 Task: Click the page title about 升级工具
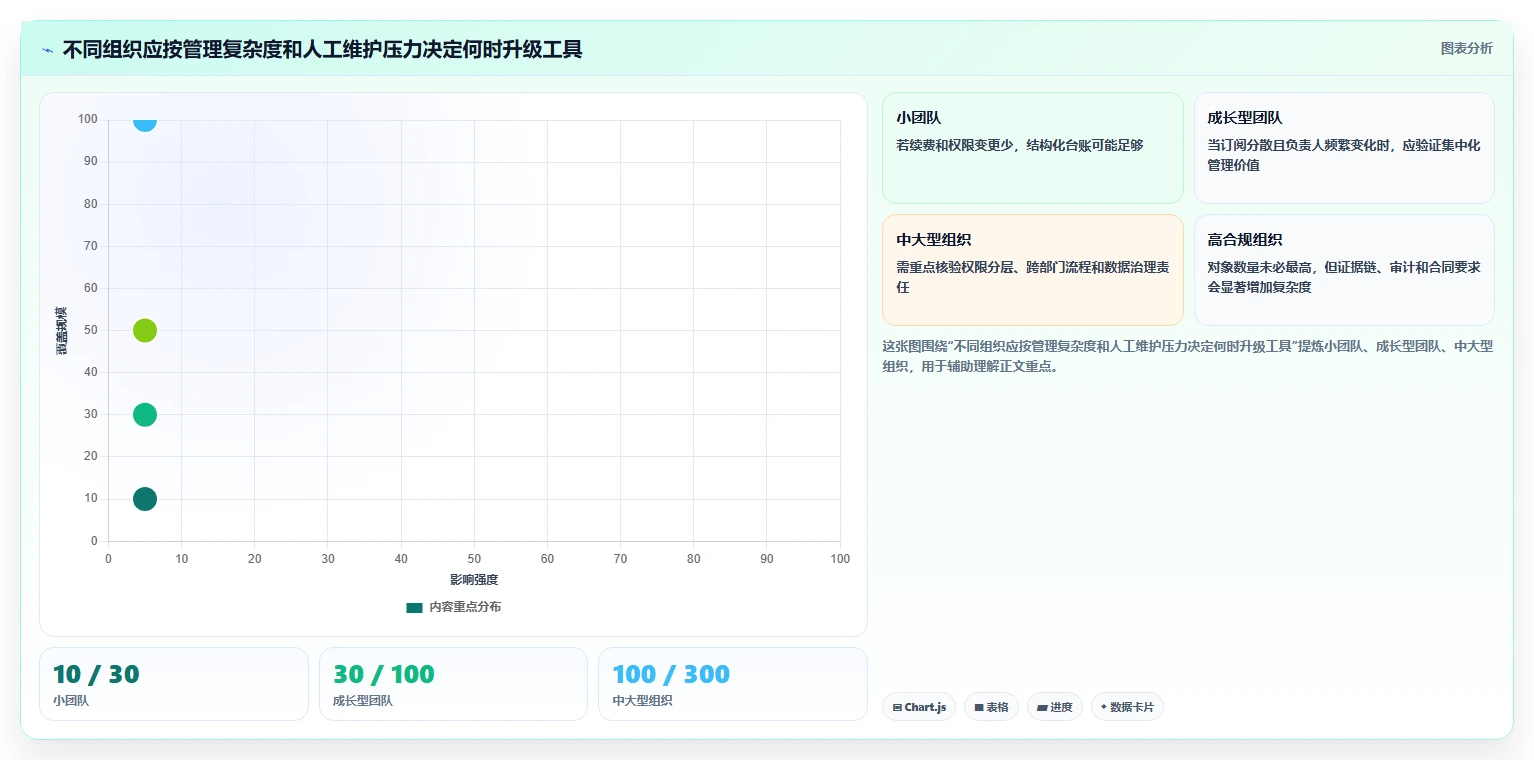click(322, 49)
